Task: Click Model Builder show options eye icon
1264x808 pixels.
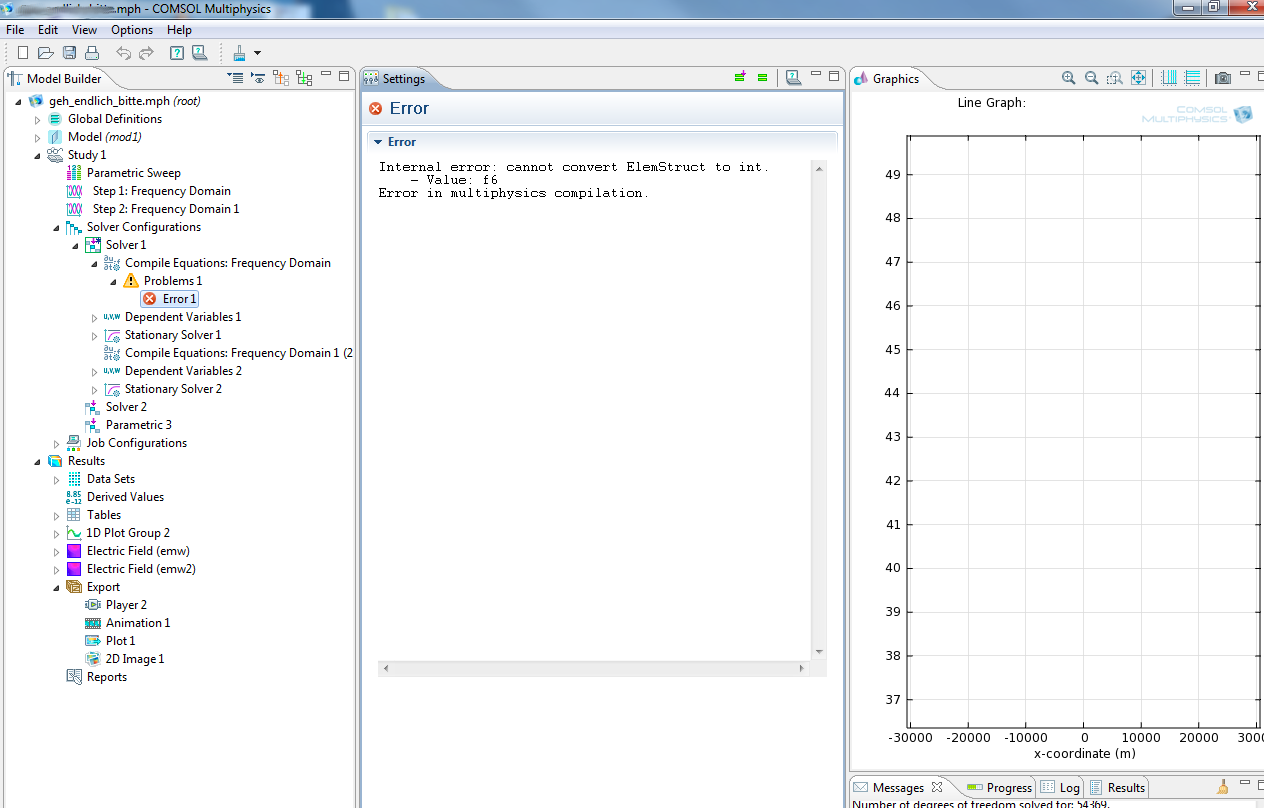Action: coord(258,77)
